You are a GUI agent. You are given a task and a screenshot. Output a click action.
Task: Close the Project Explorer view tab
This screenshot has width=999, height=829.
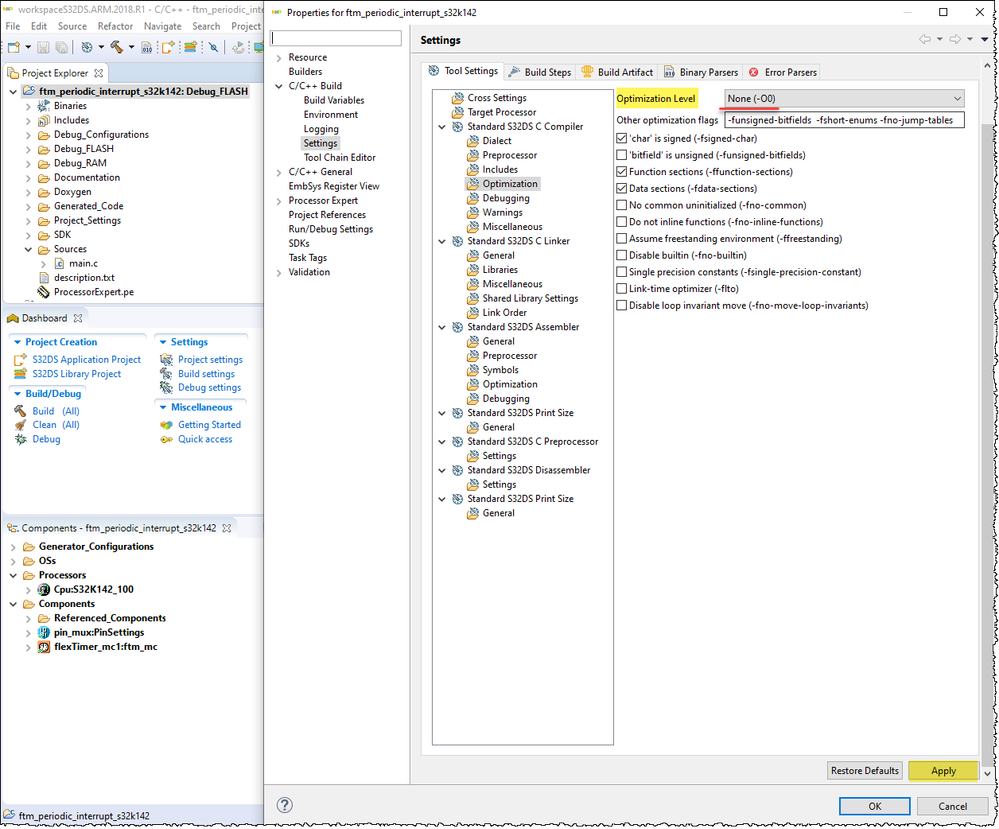pyautogui.click(x=99, y=73)
